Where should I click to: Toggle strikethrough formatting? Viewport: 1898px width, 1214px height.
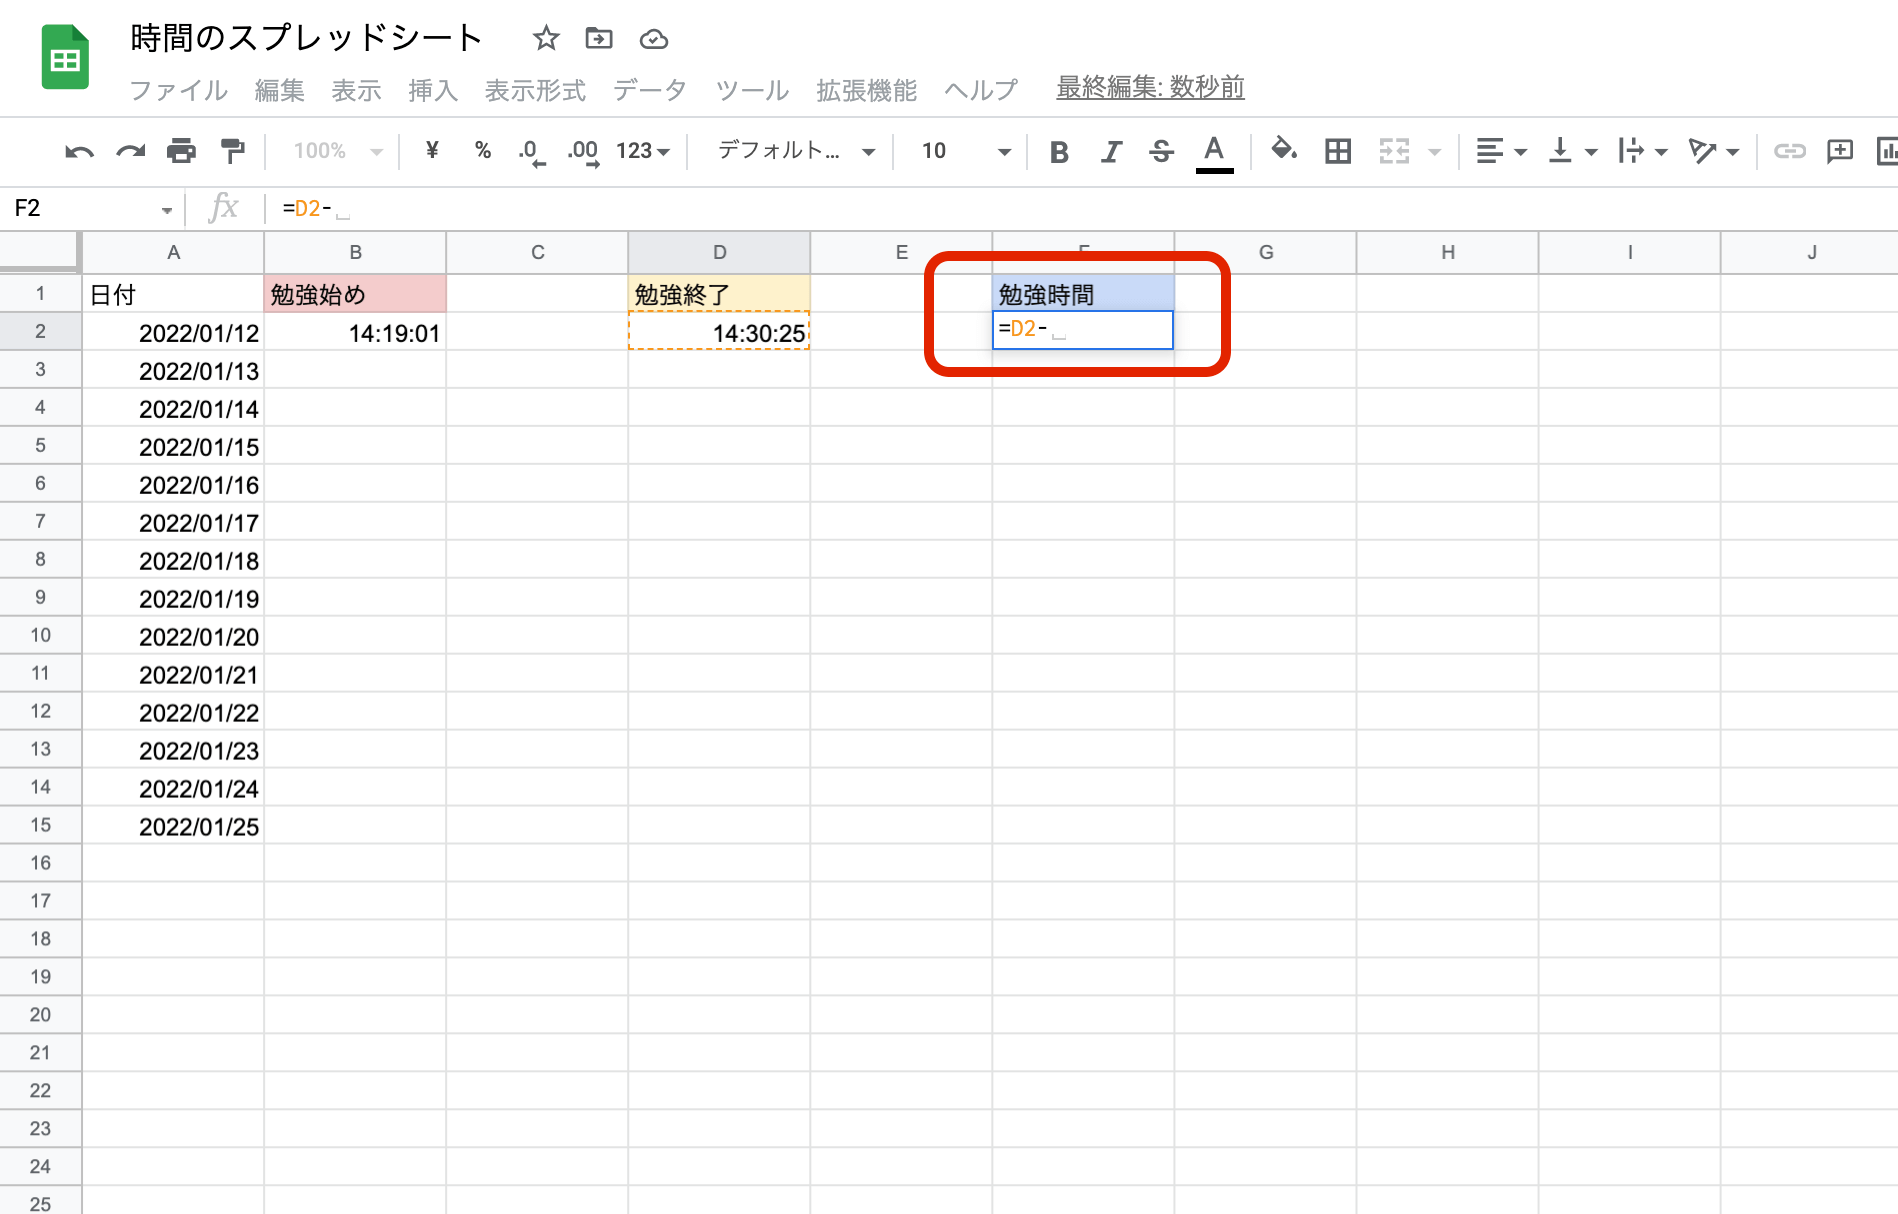coord(1161,151)
